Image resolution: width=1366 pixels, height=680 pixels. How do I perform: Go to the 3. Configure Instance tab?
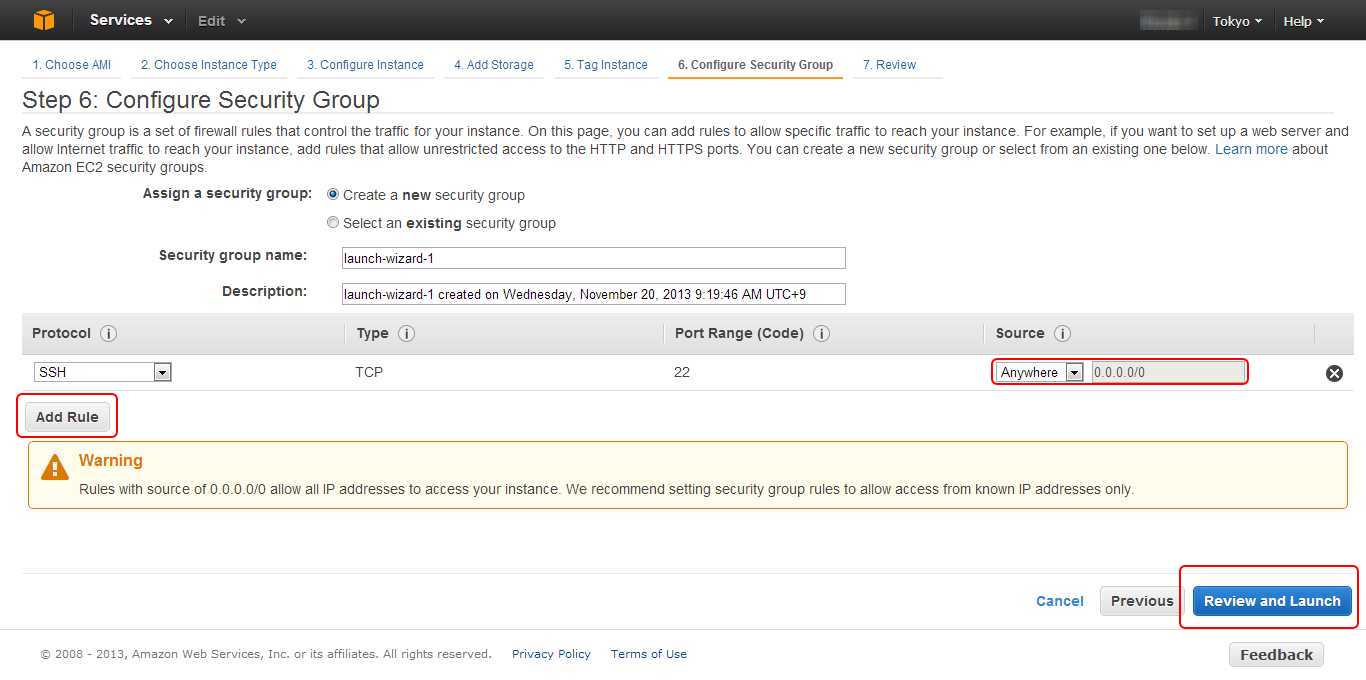(x=365, y=65)
